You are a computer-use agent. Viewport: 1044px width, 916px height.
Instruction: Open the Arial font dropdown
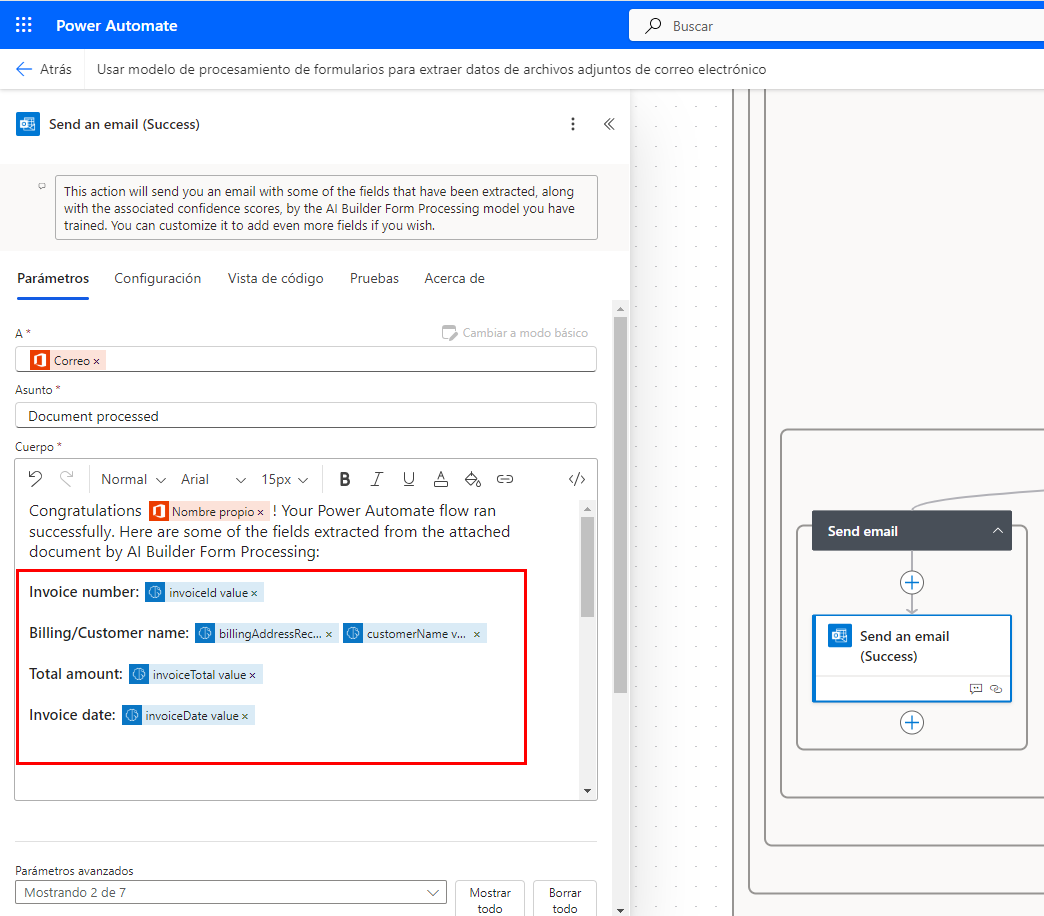[213, 479]
